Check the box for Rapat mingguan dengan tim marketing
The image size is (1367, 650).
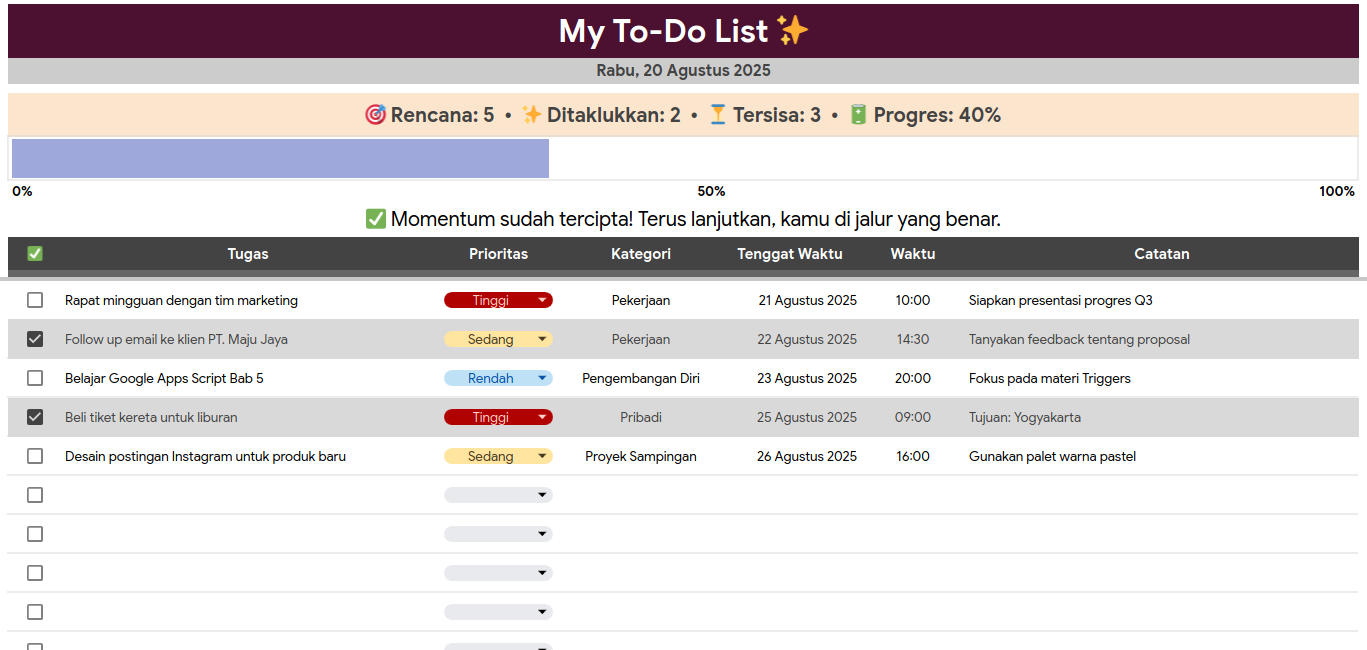tap(35, 300)
